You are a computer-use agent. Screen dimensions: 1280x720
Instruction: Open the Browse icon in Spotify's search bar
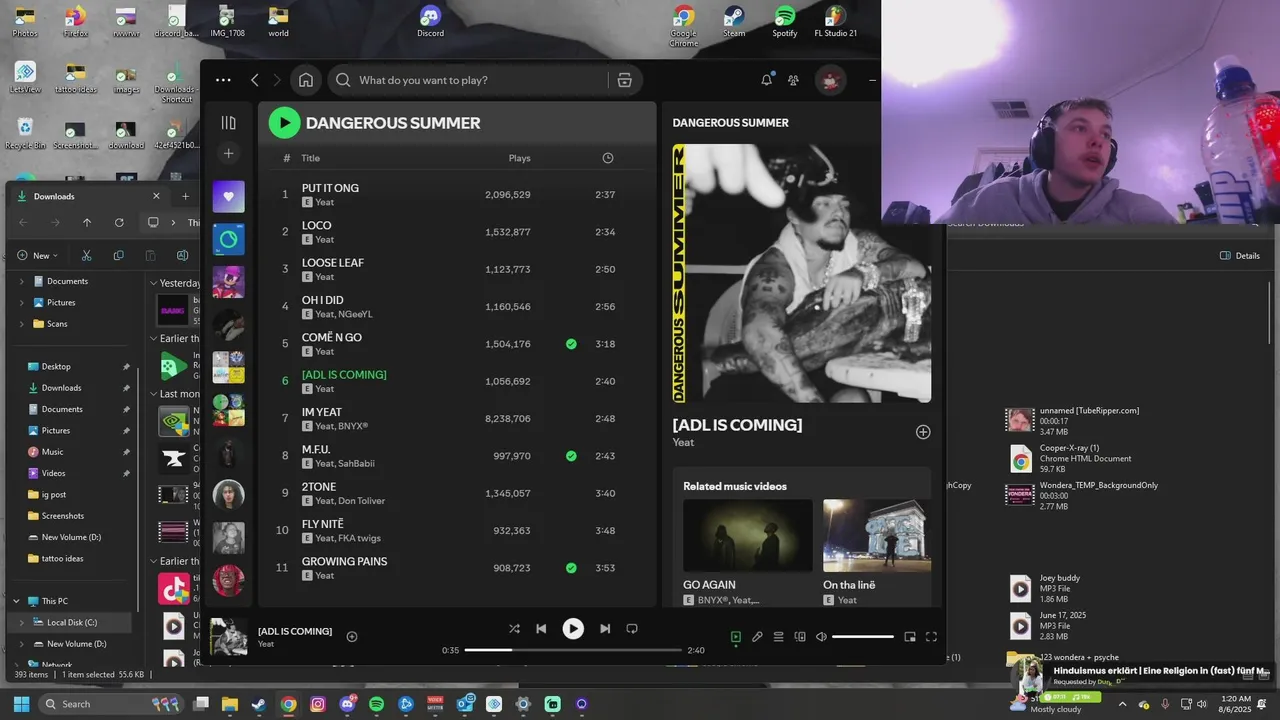[x=625, y=80]
